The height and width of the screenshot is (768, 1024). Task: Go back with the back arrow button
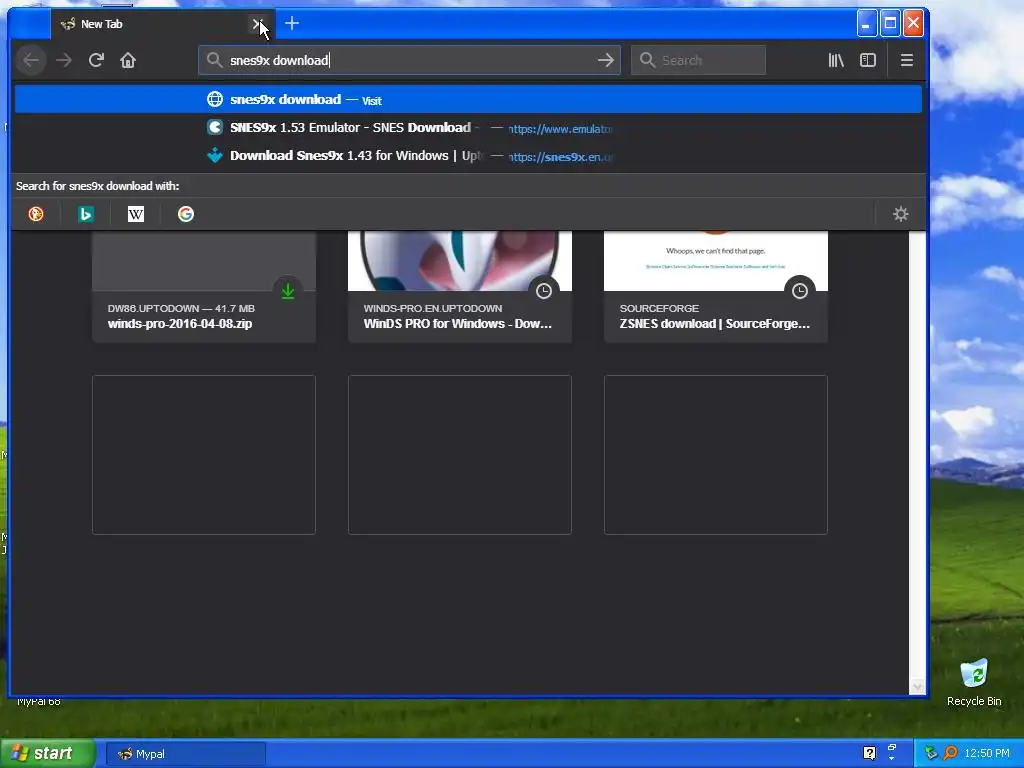click(31, 60)
